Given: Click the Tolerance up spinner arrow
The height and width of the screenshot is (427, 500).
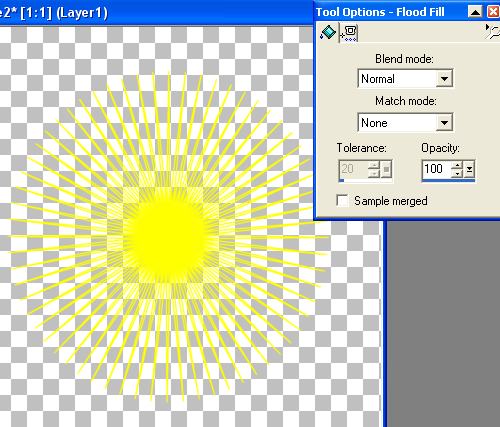Looking at the screenshot, I should (374, 165).
